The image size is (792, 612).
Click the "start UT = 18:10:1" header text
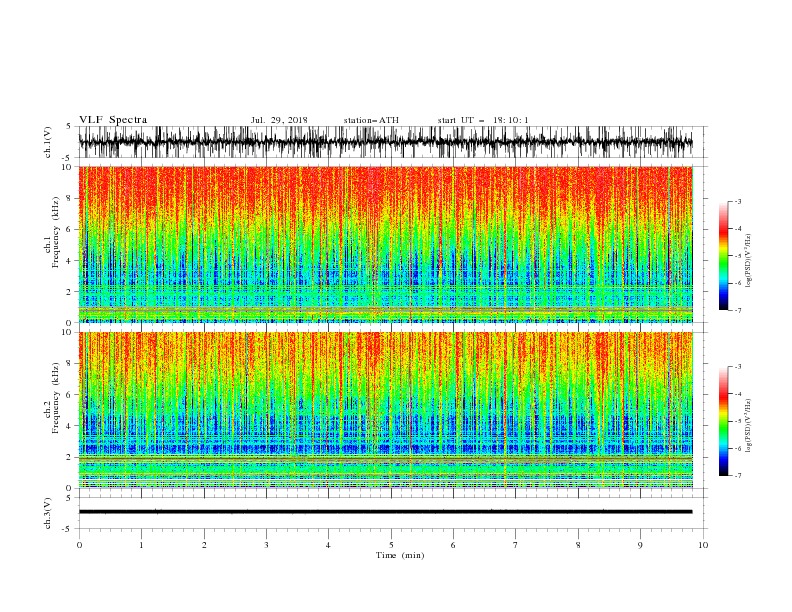[x=483, y=120]
